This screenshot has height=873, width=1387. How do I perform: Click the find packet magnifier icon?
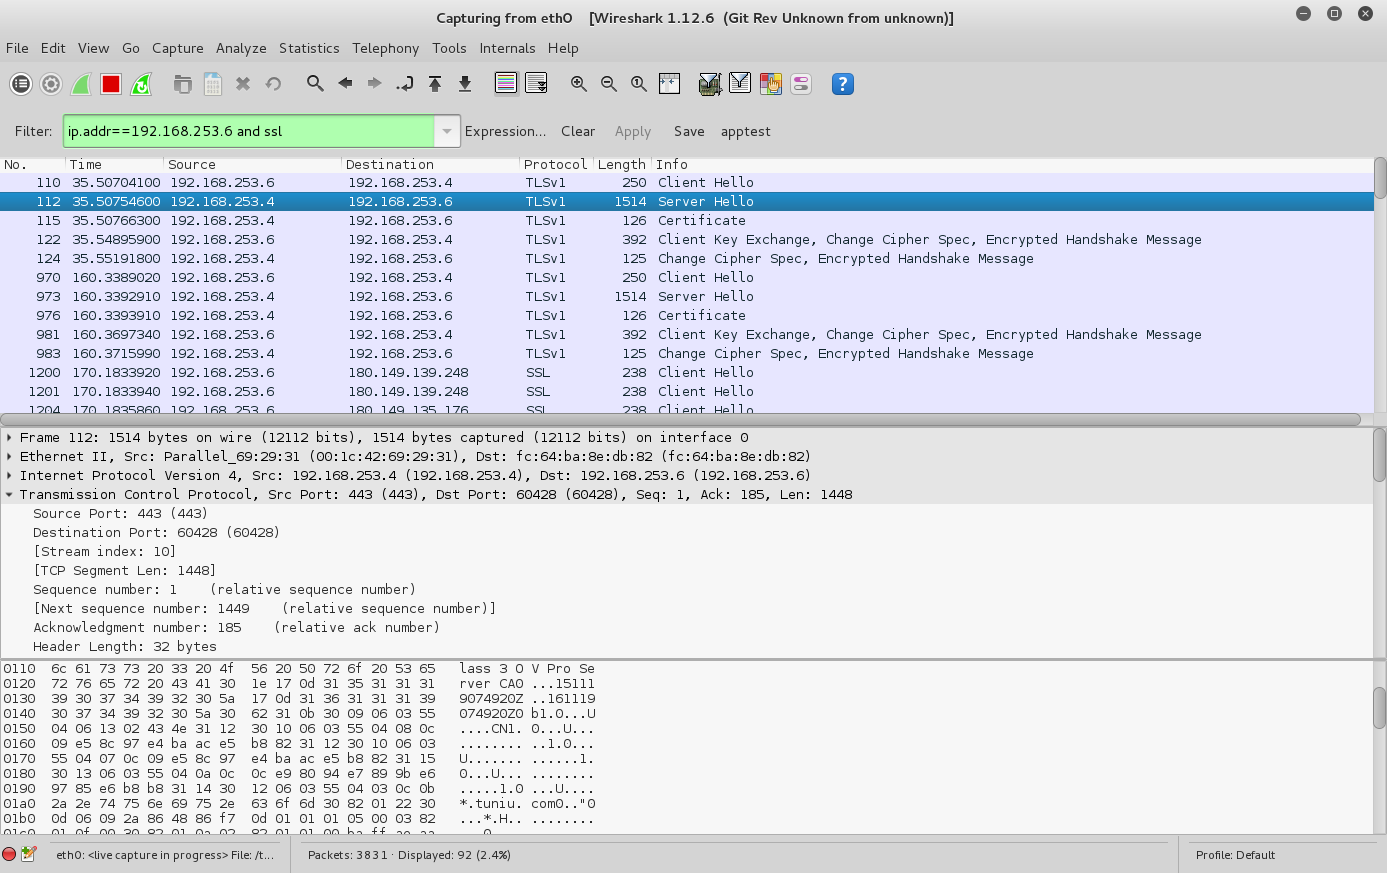[315, 84]
